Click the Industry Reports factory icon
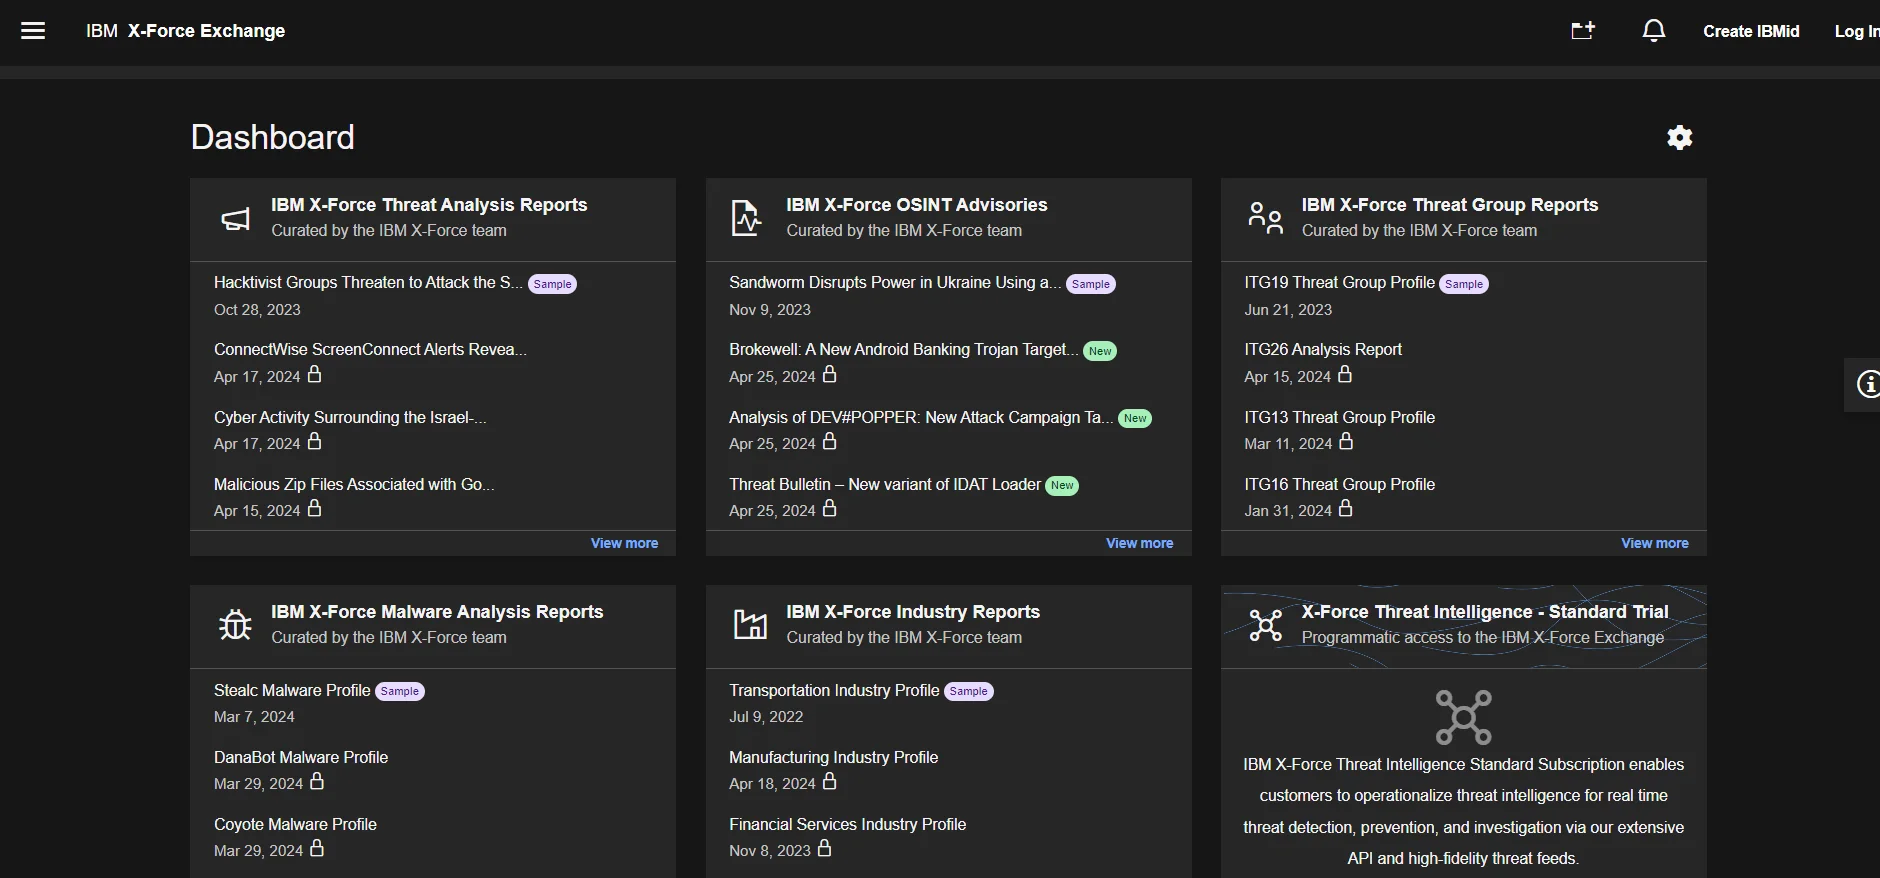Viewport: 1880px width, 878px height. click(750, 624)
